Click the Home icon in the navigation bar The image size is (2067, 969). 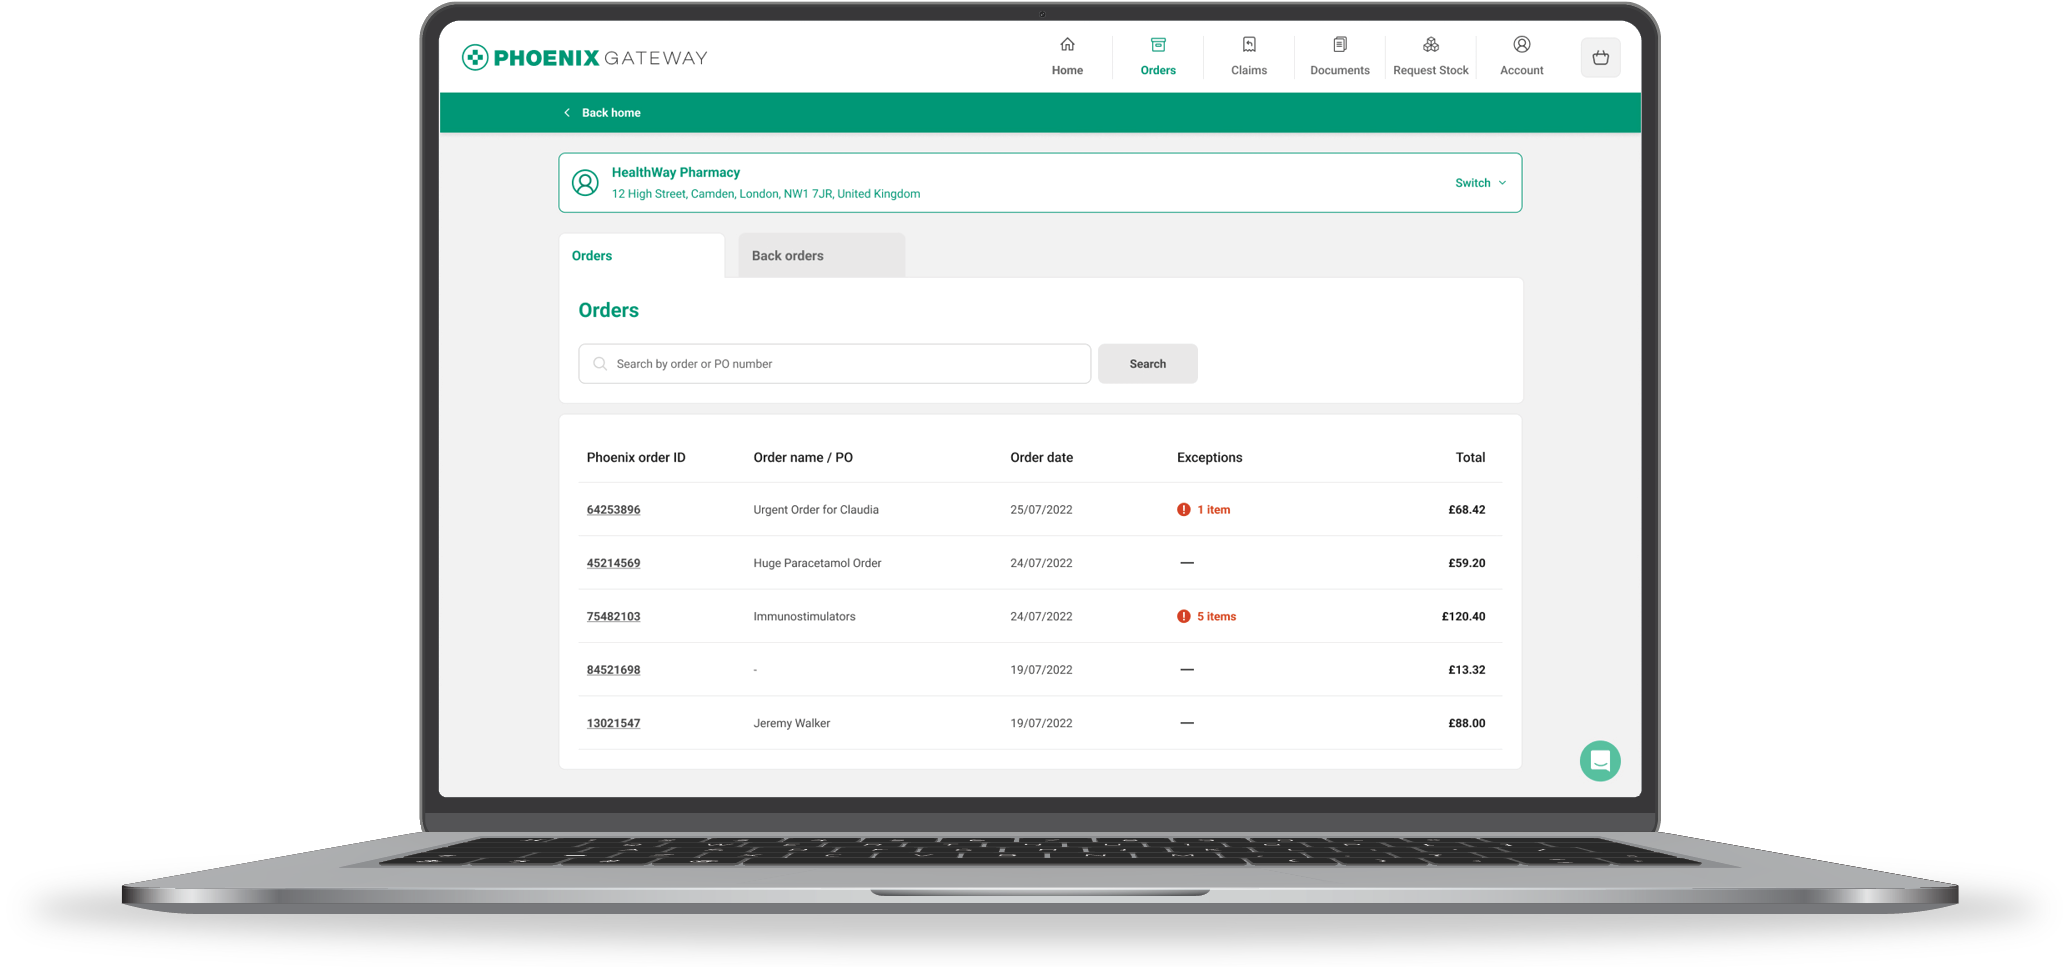tap(1067, 44)
